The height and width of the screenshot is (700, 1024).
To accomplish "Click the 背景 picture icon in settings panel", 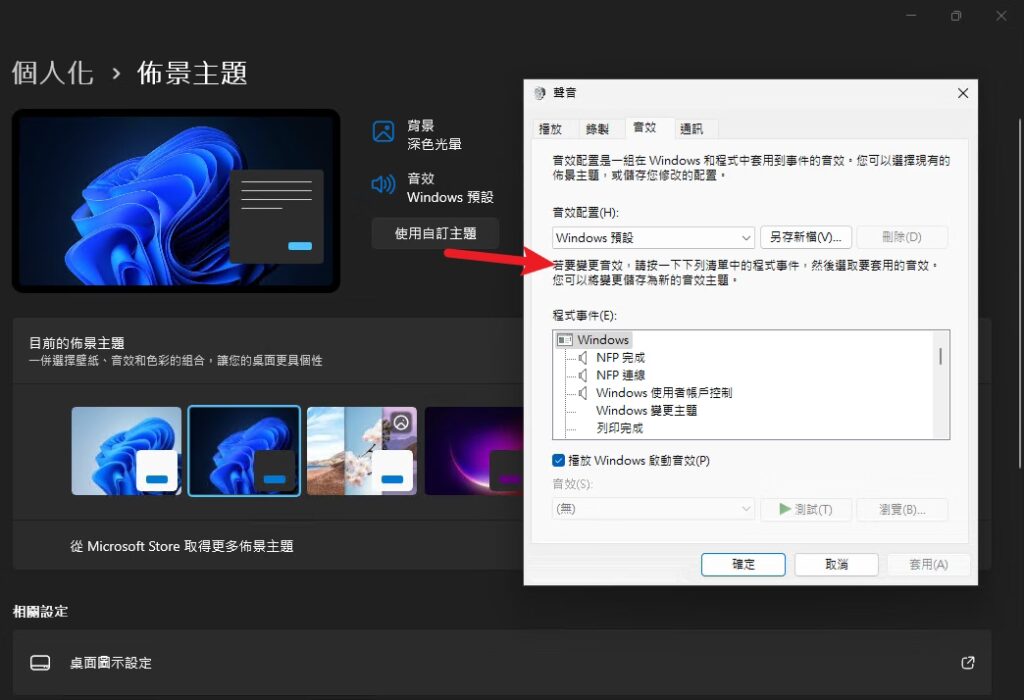I will tap(382, 130).
